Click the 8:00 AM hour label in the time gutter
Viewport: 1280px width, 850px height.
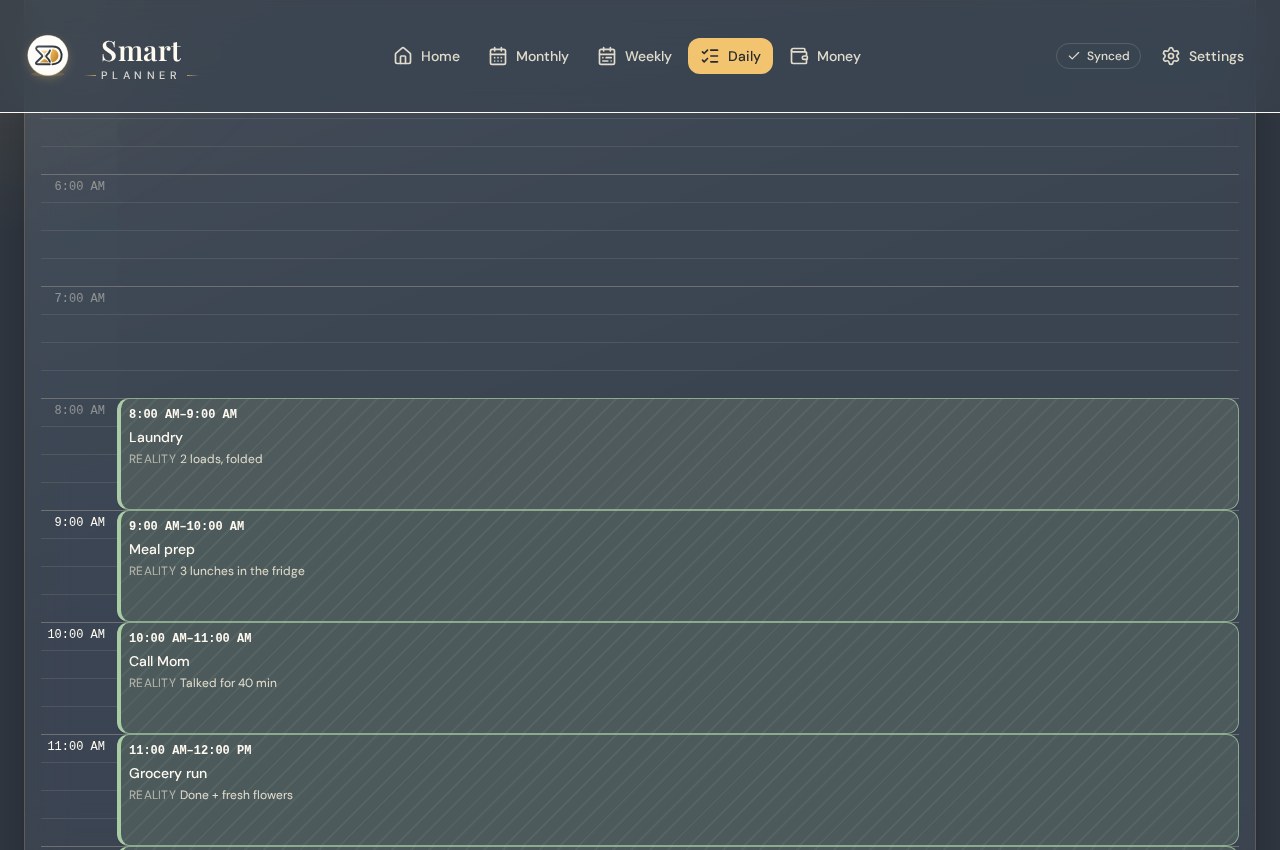(80, 410)
